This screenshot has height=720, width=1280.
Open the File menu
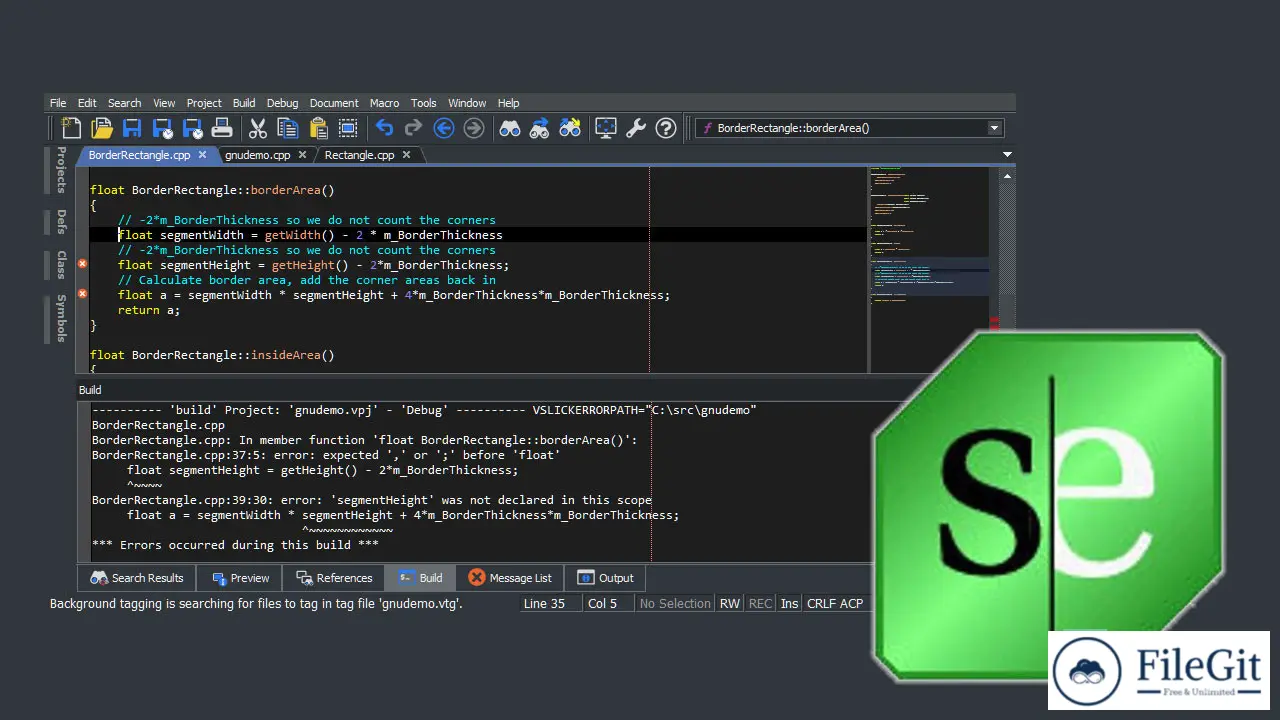point(58,103)
